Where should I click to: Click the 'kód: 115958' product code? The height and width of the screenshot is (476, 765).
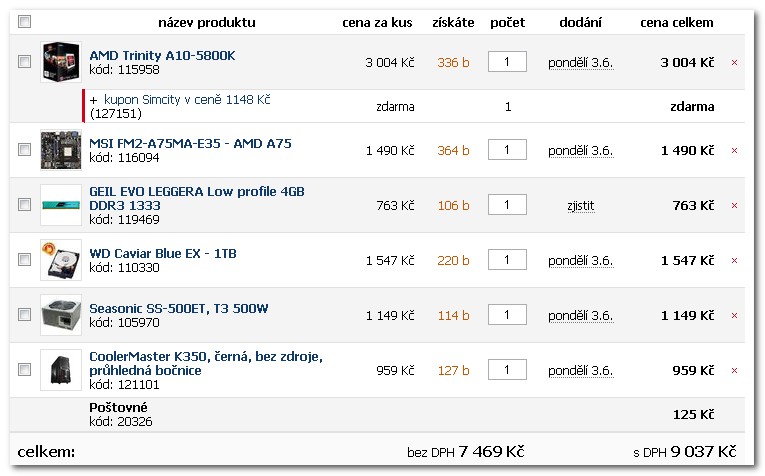[124, 70]
